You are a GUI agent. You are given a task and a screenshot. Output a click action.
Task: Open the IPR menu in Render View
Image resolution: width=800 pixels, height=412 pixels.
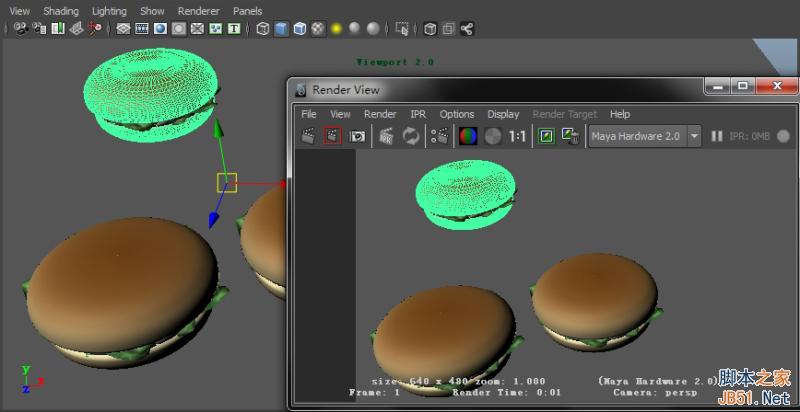[418, 114]
